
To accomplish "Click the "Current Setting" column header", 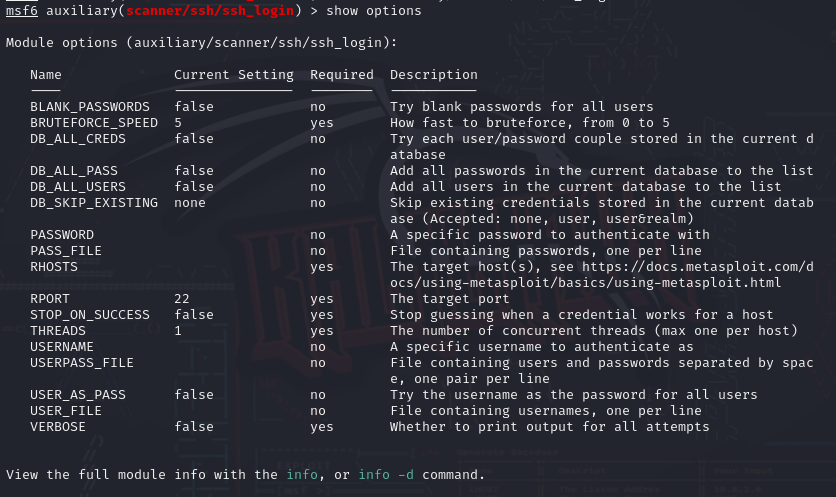I will tap(234, 75).
